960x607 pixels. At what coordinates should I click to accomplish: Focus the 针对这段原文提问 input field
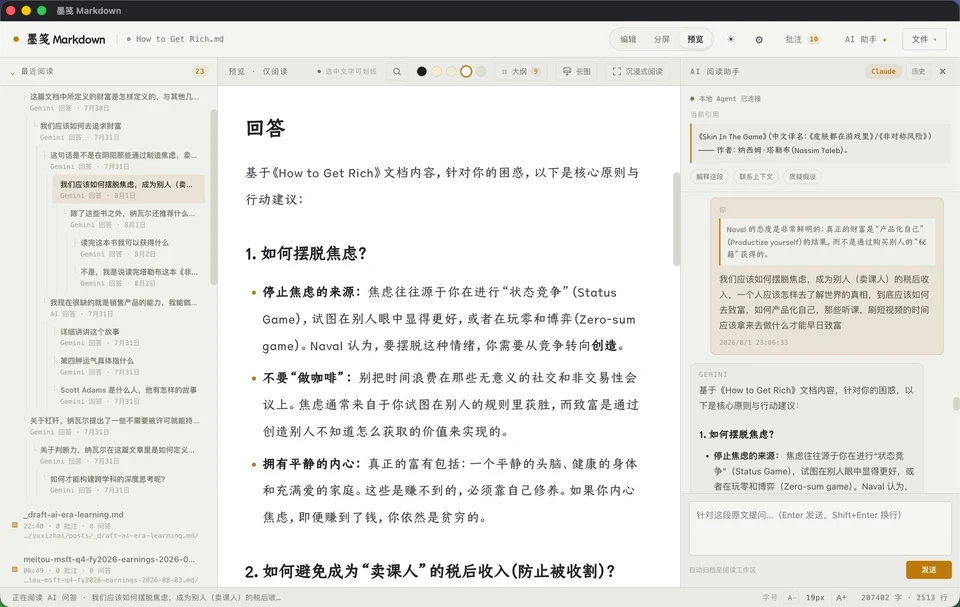point(820,529)
